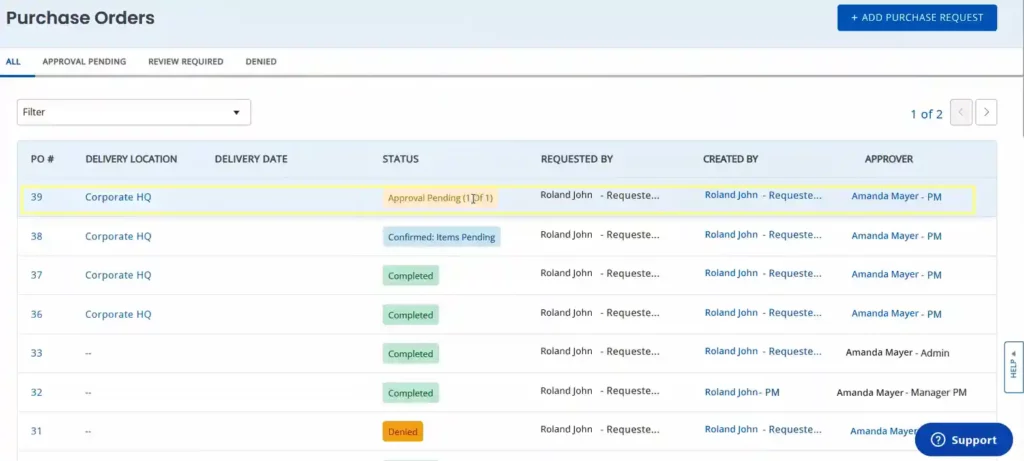Viewport: 1024px width, 461px height.
Task: Click the previous page arrow
Action: point(961,113)
